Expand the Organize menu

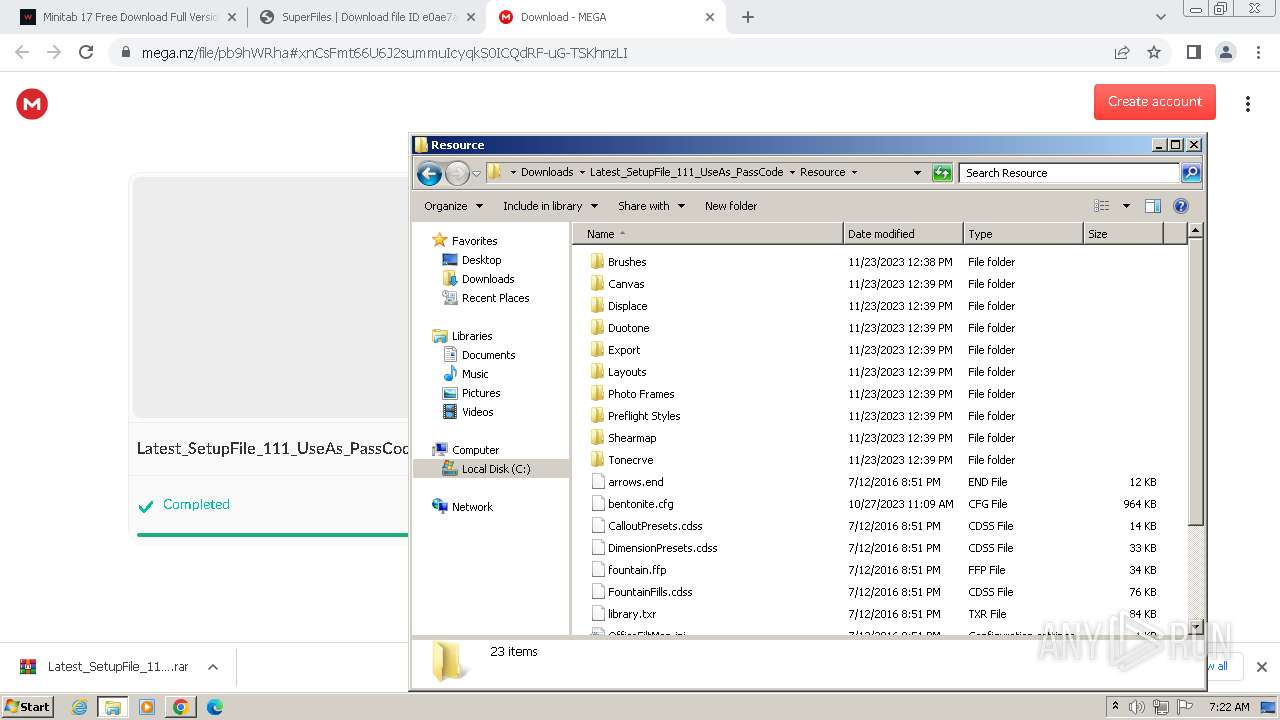coord(453,206)
